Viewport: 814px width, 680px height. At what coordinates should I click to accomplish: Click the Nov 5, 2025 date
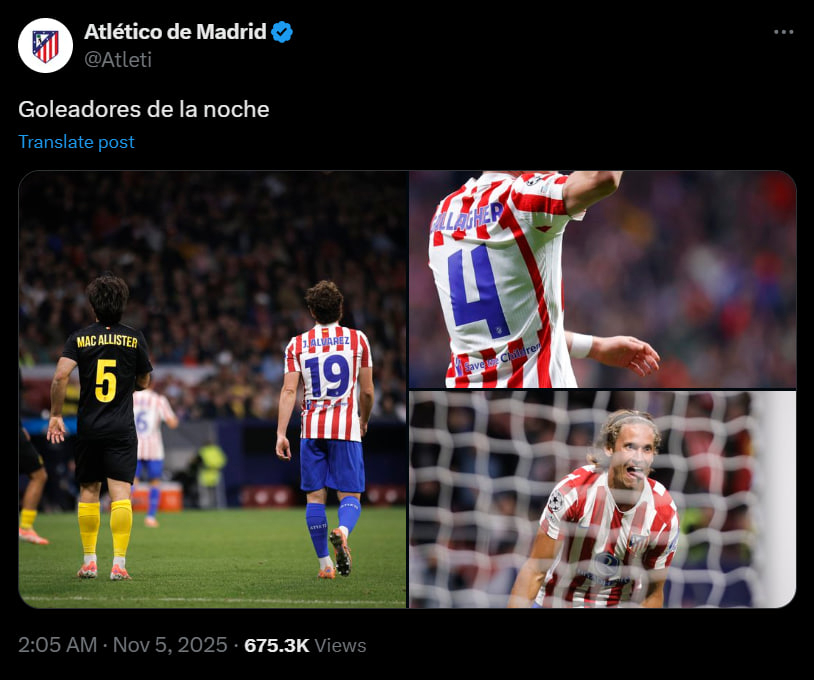(170, 645)
